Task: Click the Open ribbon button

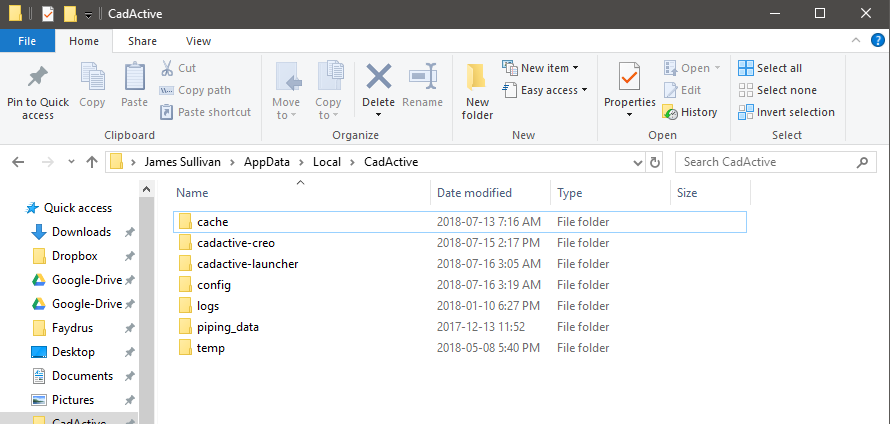Action: (691, 68)
